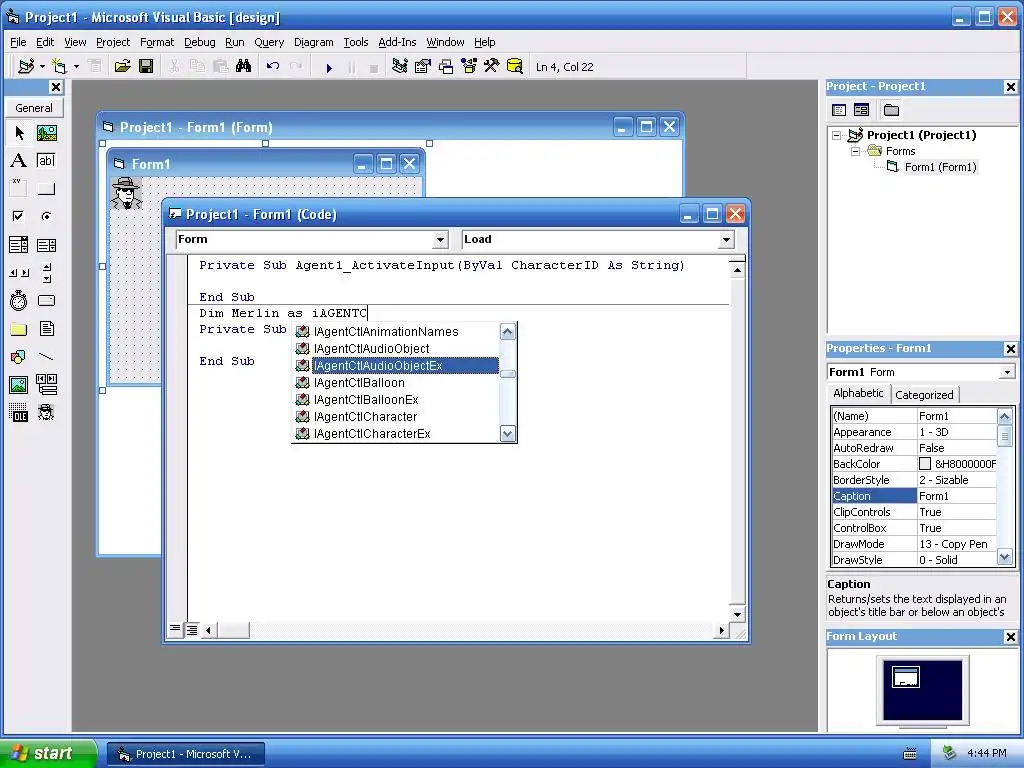Click the Project1 taskbar button

pyautogui.click(x=186, y=754)
